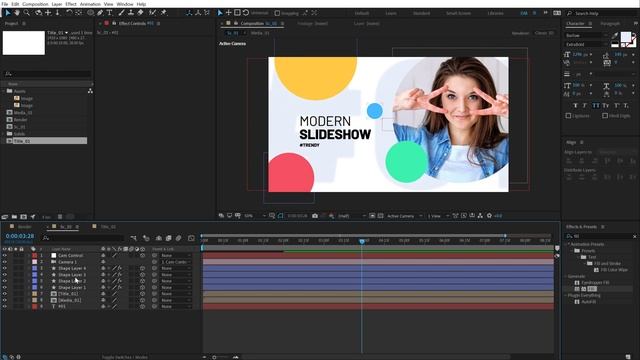
Task: Click the motion blur enable icon in timeline
Action: pos(178,238)
